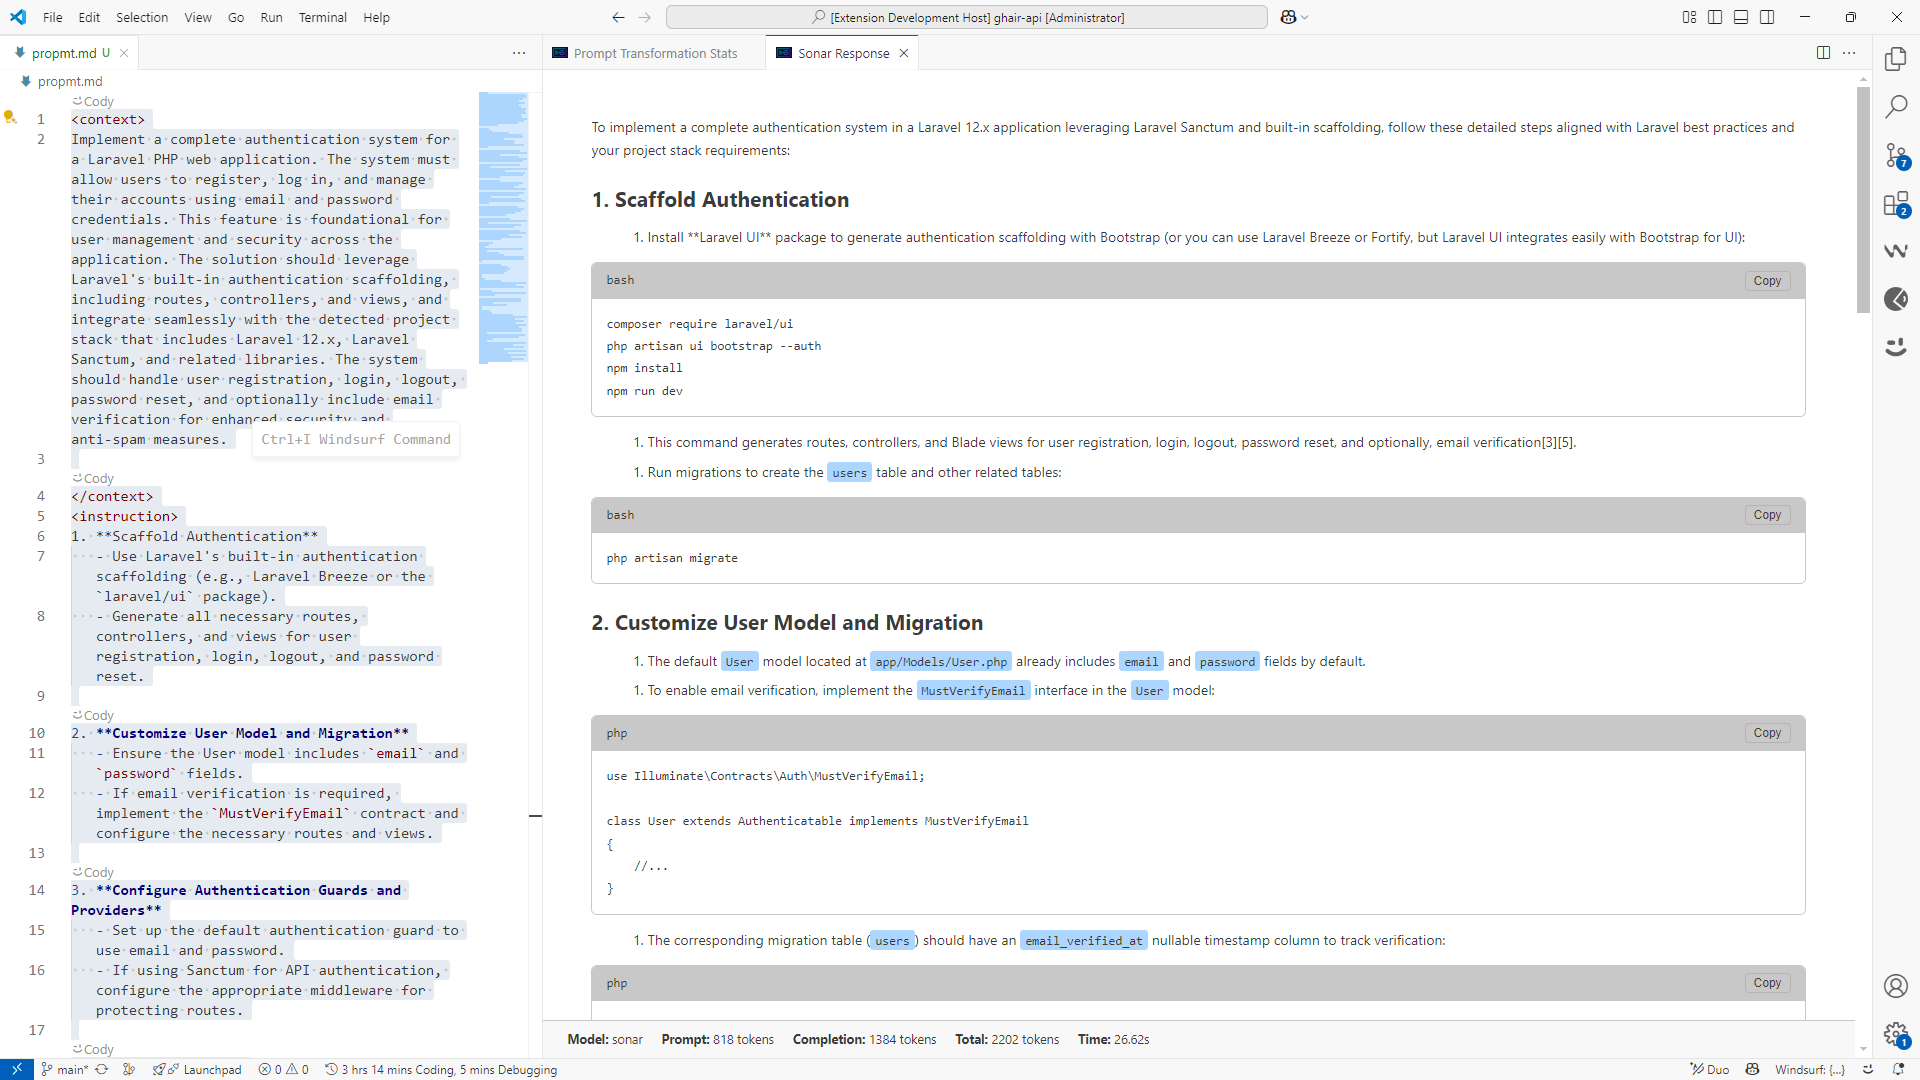The height and width of the screenshot is (1080, 1920).
Task: Open Copilot dropdown arrow in title bar
Action: [1305, 17]
